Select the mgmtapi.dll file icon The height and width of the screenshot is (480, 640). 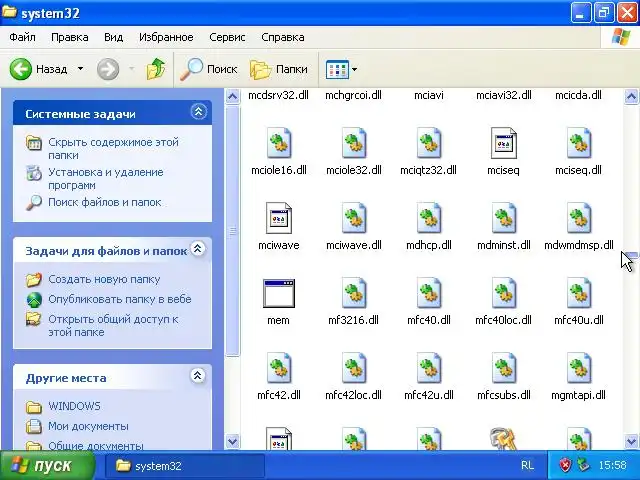(579, 368)
